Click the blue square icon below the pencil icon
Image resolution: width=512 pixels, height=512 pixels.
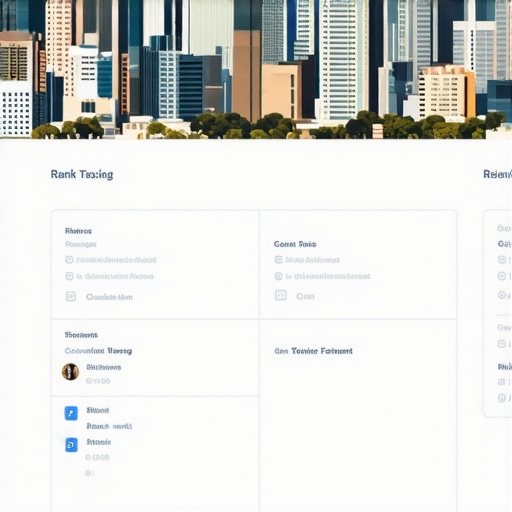(x=71, y=445)
